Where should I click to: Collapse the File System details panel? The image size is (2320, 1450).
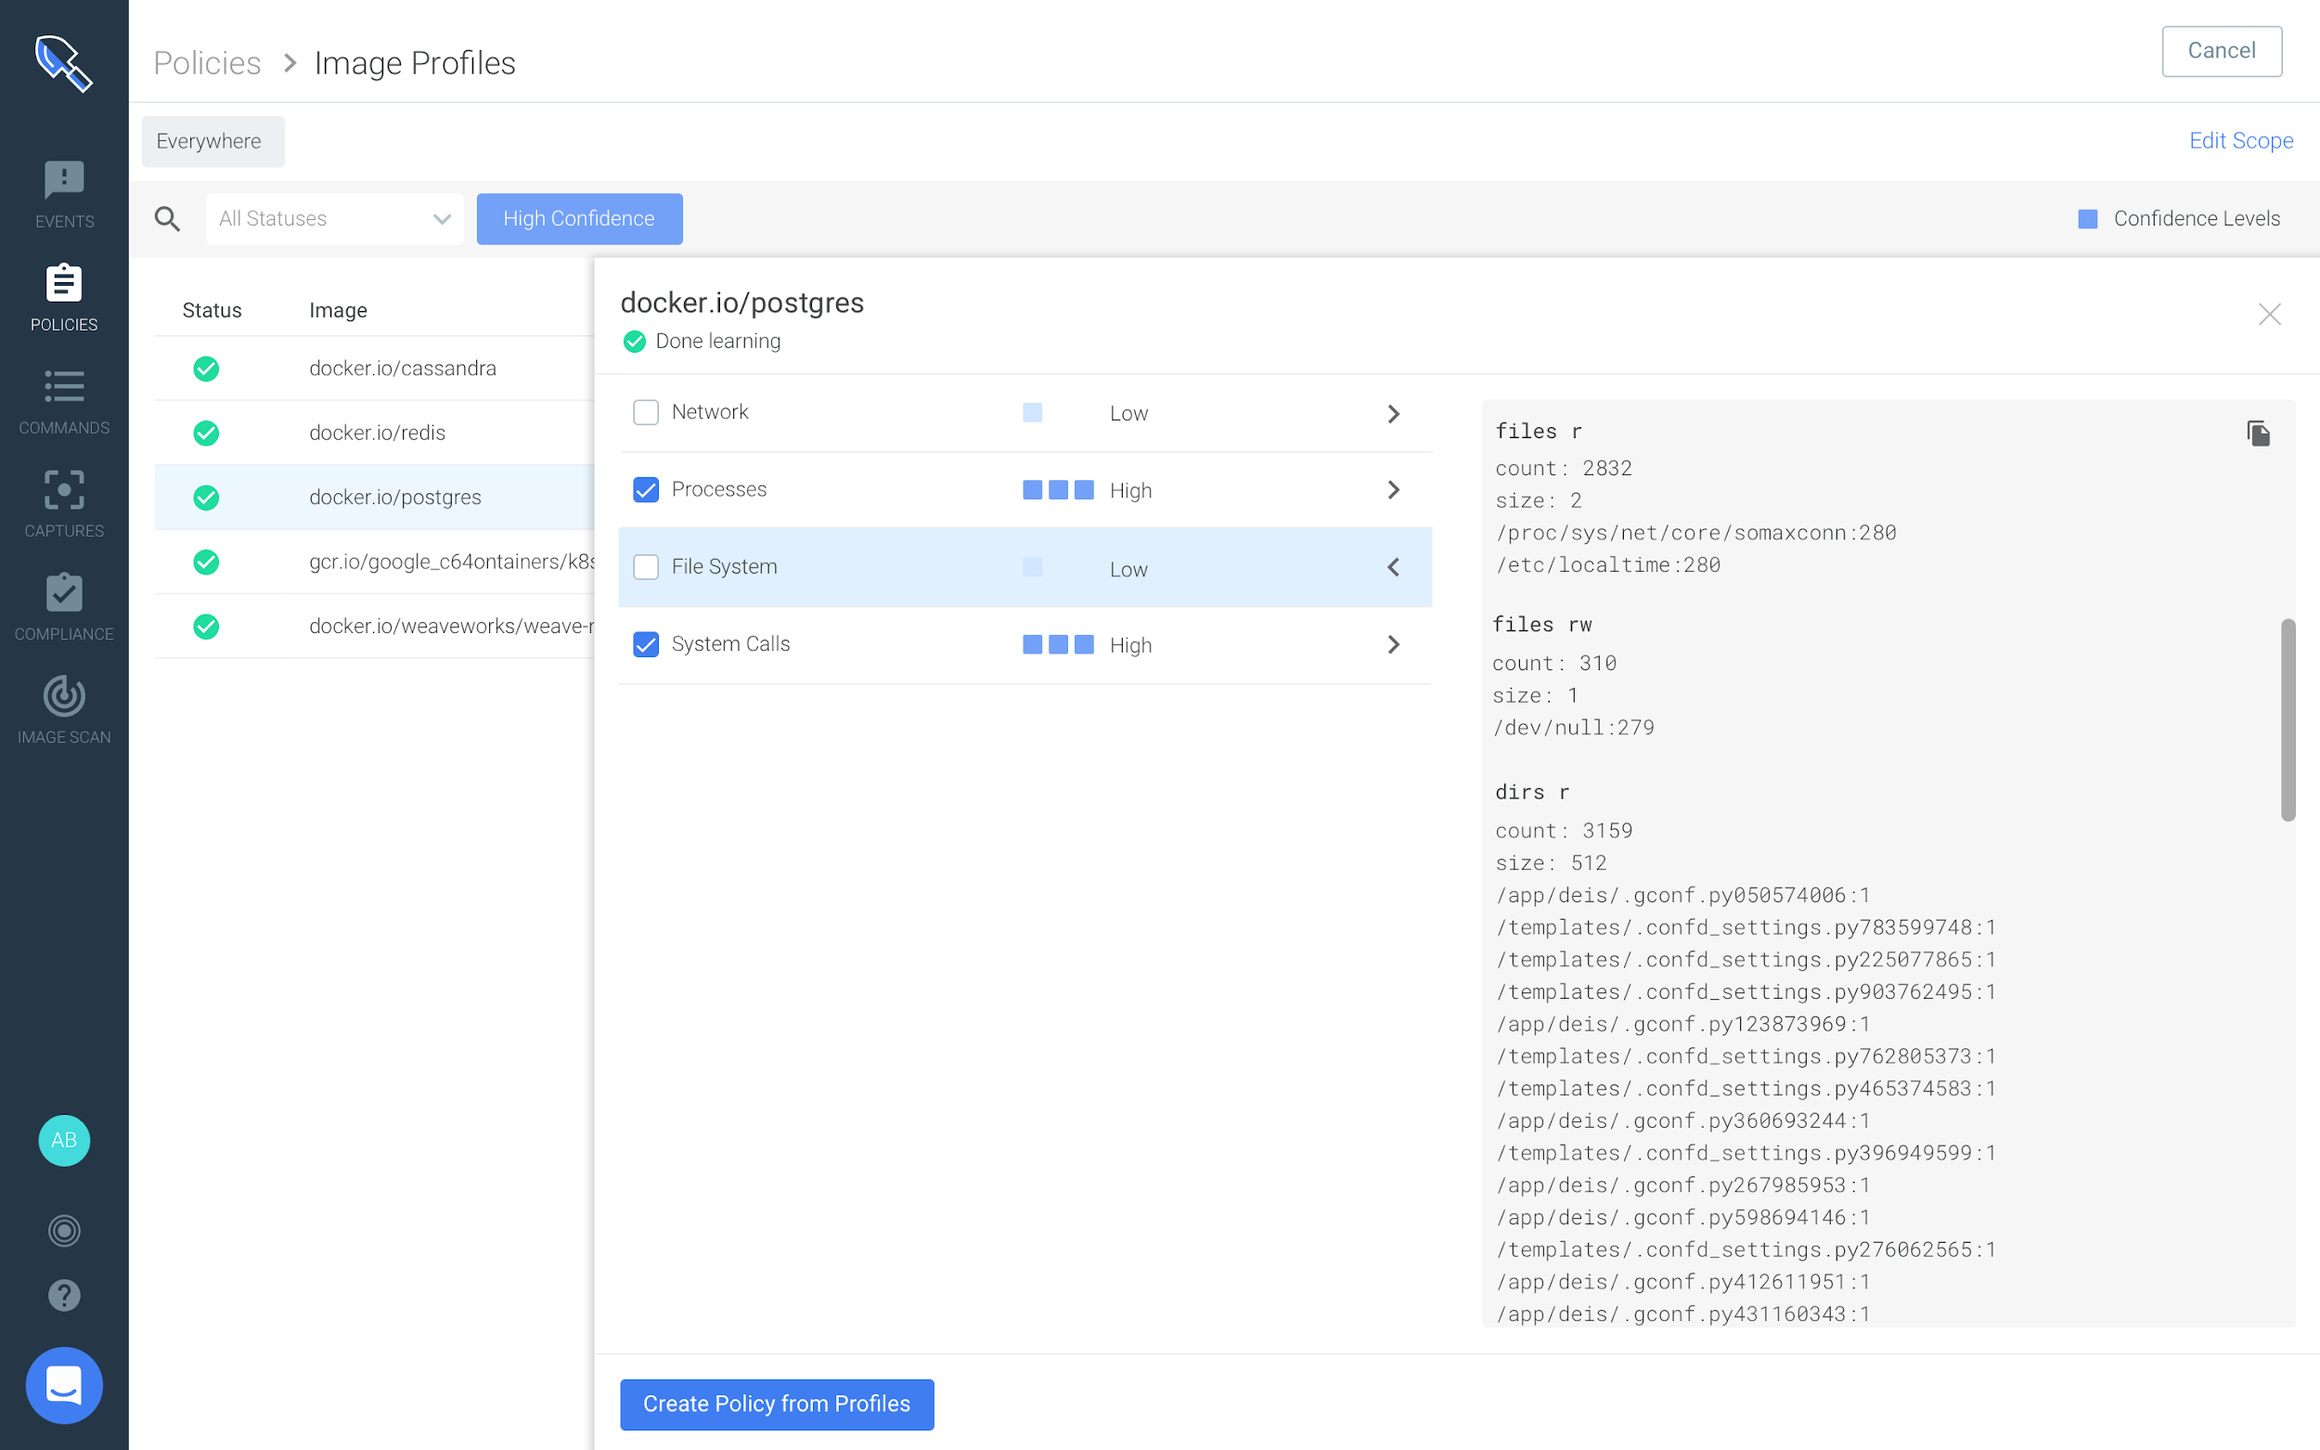pos(1393,567)
